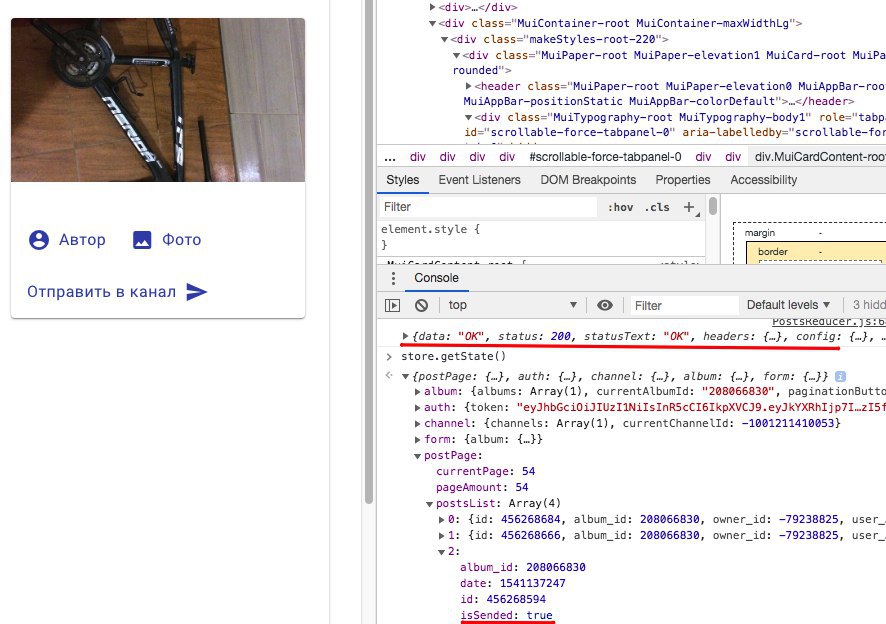Click the Автор person icon

tap(39, 240)
